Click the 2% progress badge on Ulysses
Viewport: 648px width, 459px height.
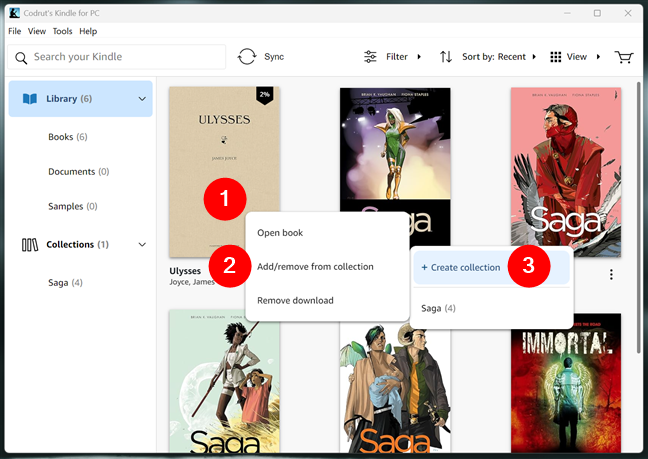264,95
